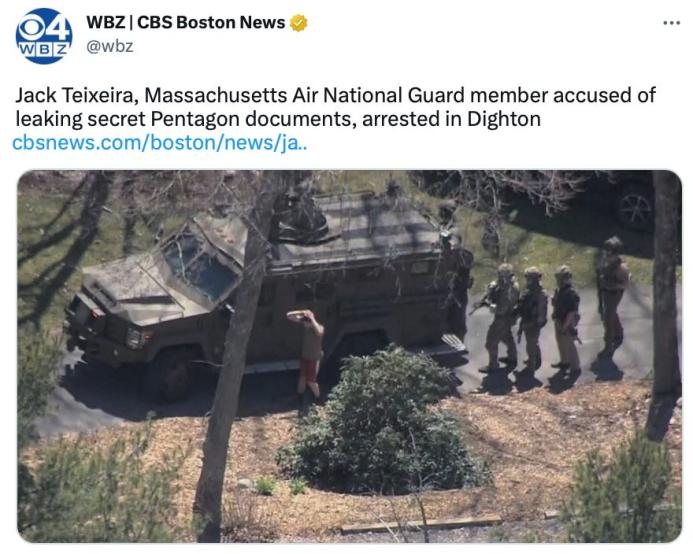Open the @wbz handle
This screenshot has height=554, width=693.
point(110,46)
